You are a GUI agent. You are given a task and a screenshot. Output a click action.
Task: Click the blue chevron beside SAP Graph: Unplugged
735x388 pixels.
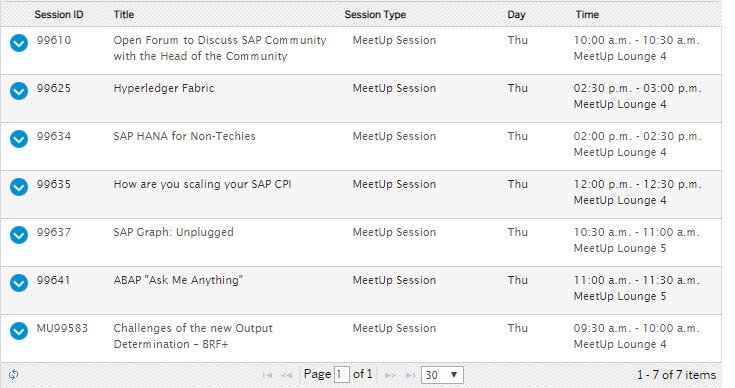pos(19,235)
